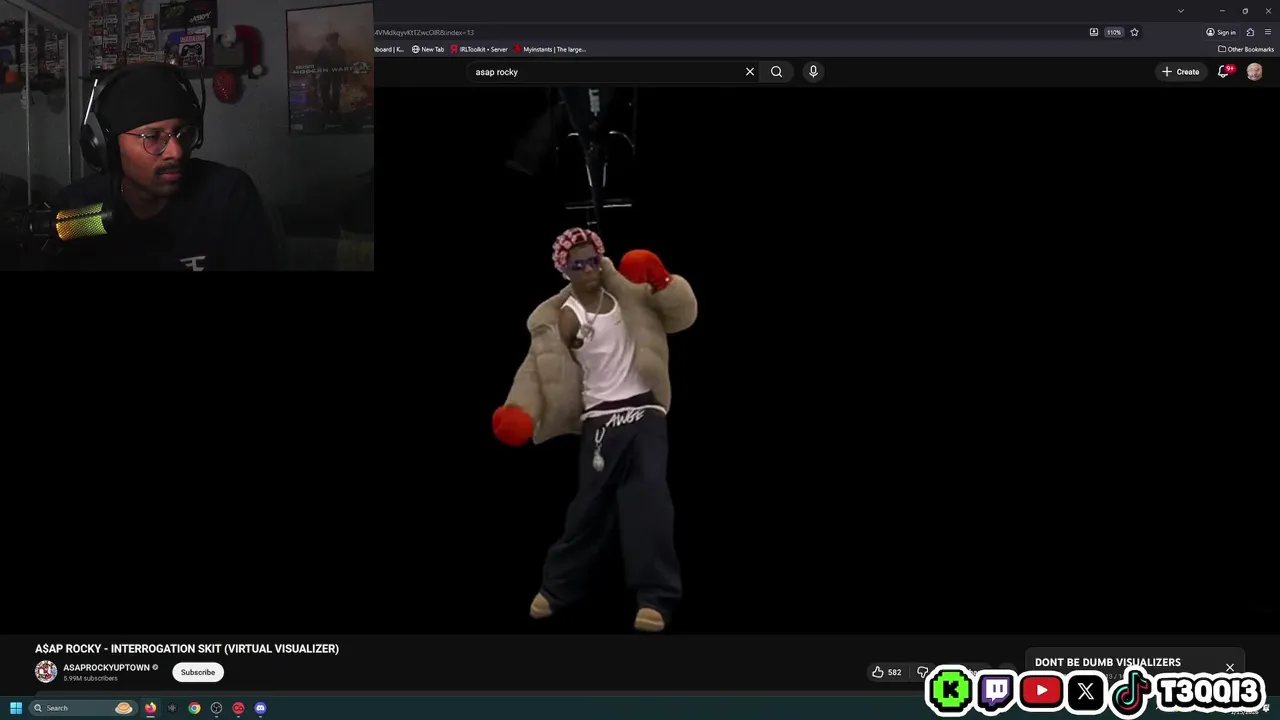The image size is (1280, 720).
Task: Open the YouTube Create menu
Action: pyautogui.click(x=1181, y=72)
